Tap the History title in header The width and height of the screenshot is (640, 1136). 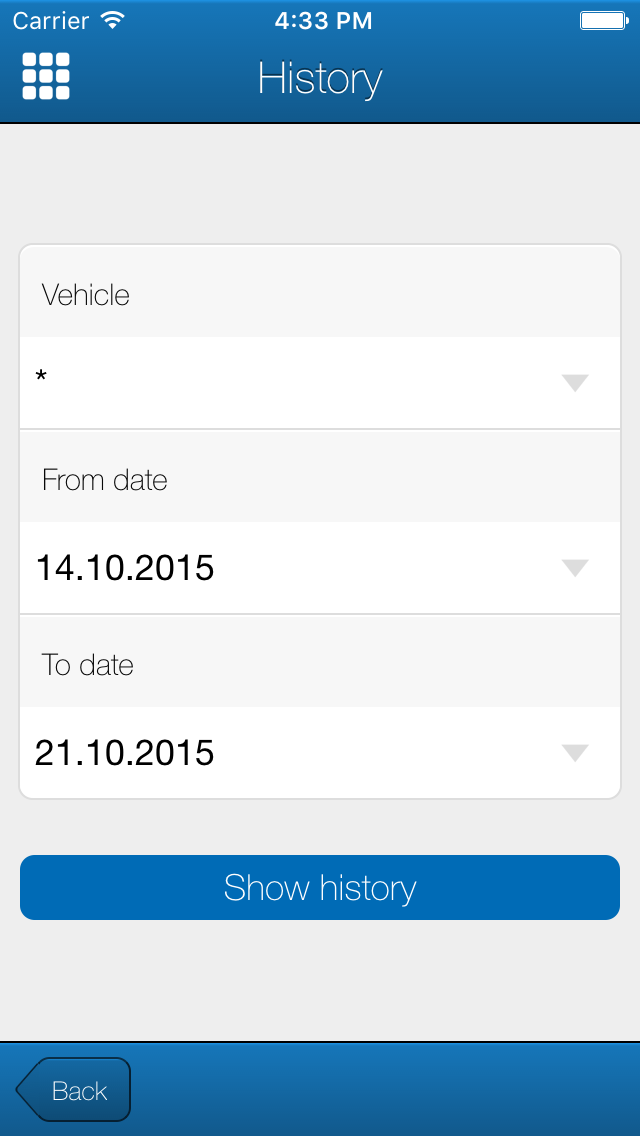click(x=320, y=79)
